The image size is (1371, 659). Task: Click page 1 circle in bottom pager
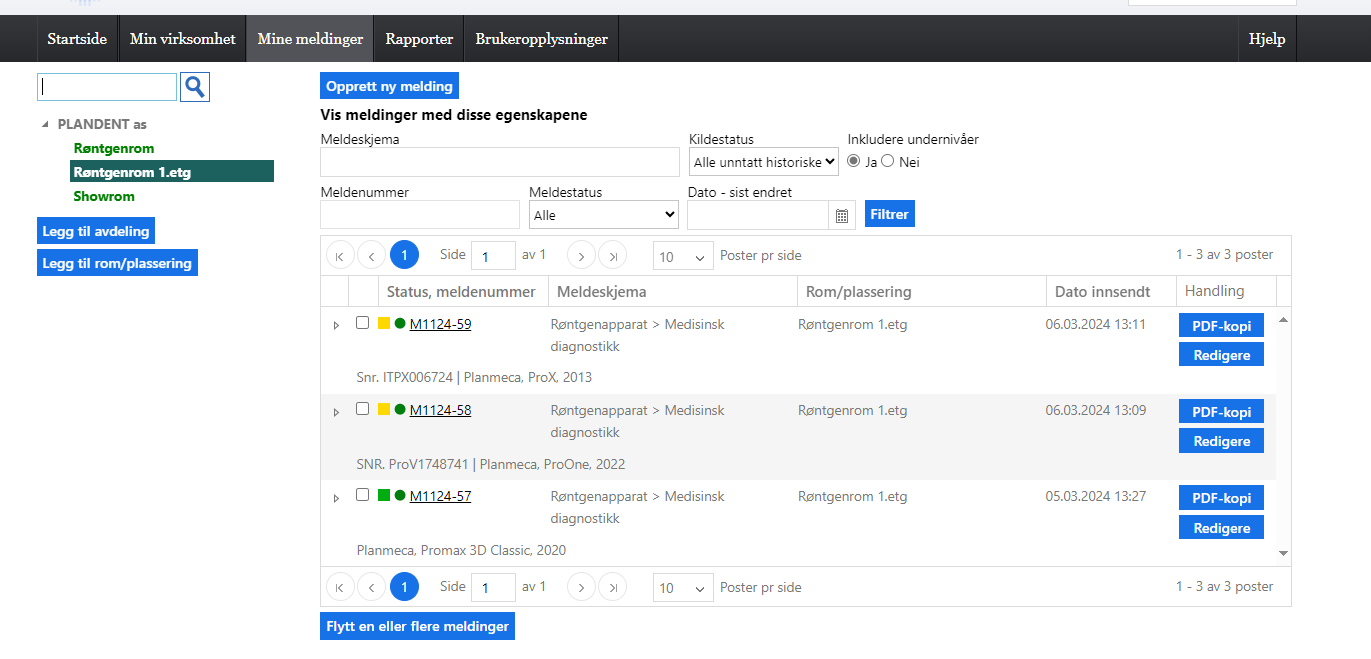(x=404, y=587)
